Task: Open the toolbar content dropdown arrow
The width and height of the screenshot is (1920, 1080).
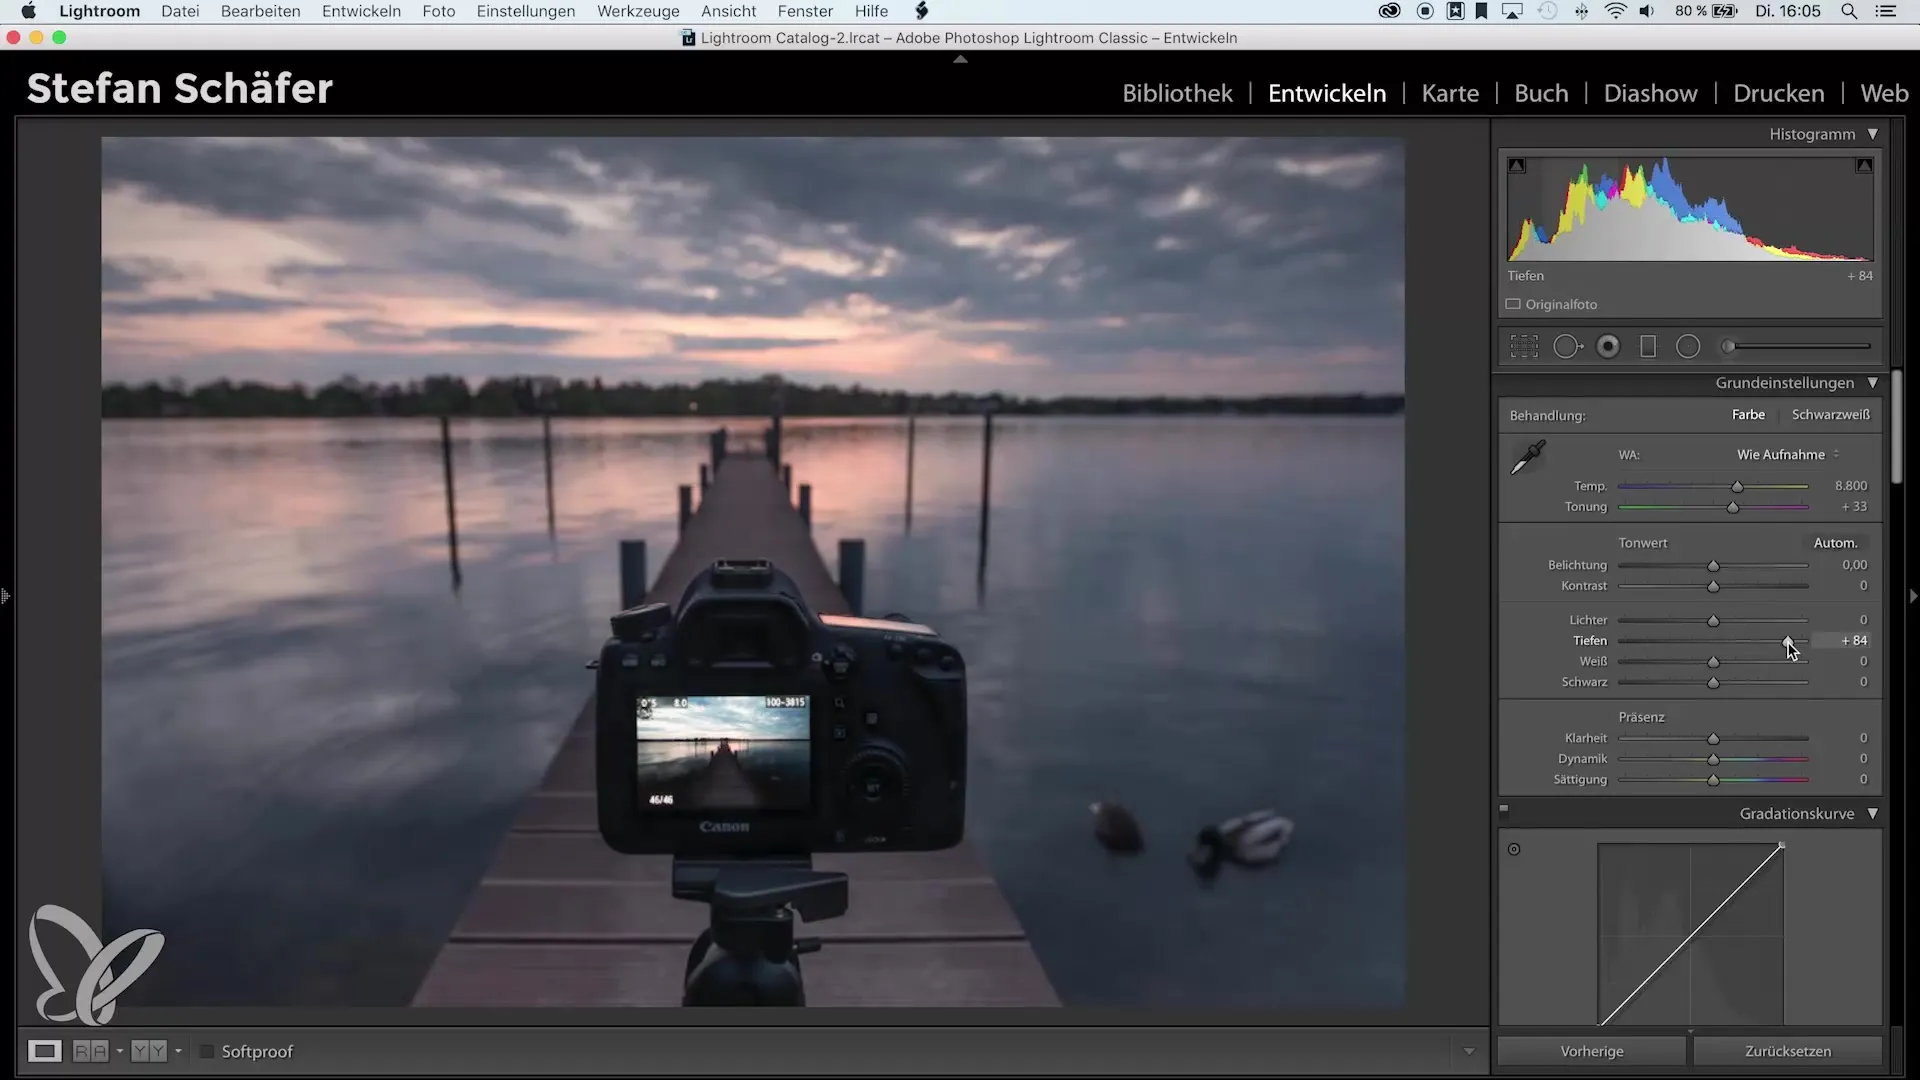Action: (x=1468, y=1051)
